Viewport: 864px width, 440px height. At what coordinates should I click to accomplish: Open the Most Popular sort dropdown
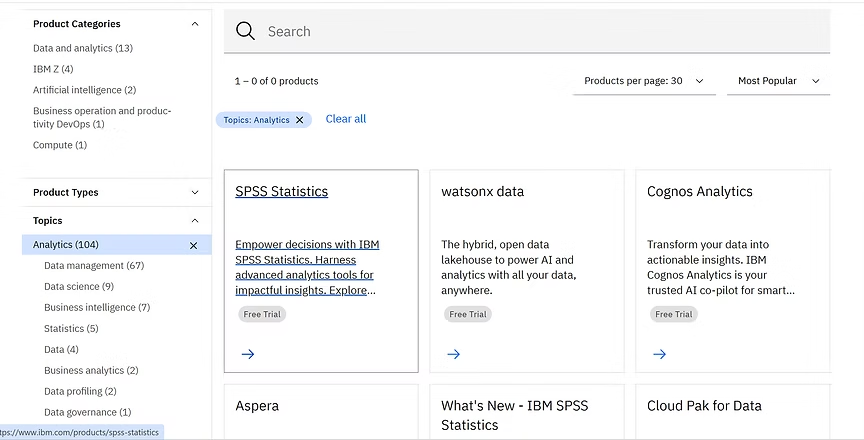[x=778, y=81]
